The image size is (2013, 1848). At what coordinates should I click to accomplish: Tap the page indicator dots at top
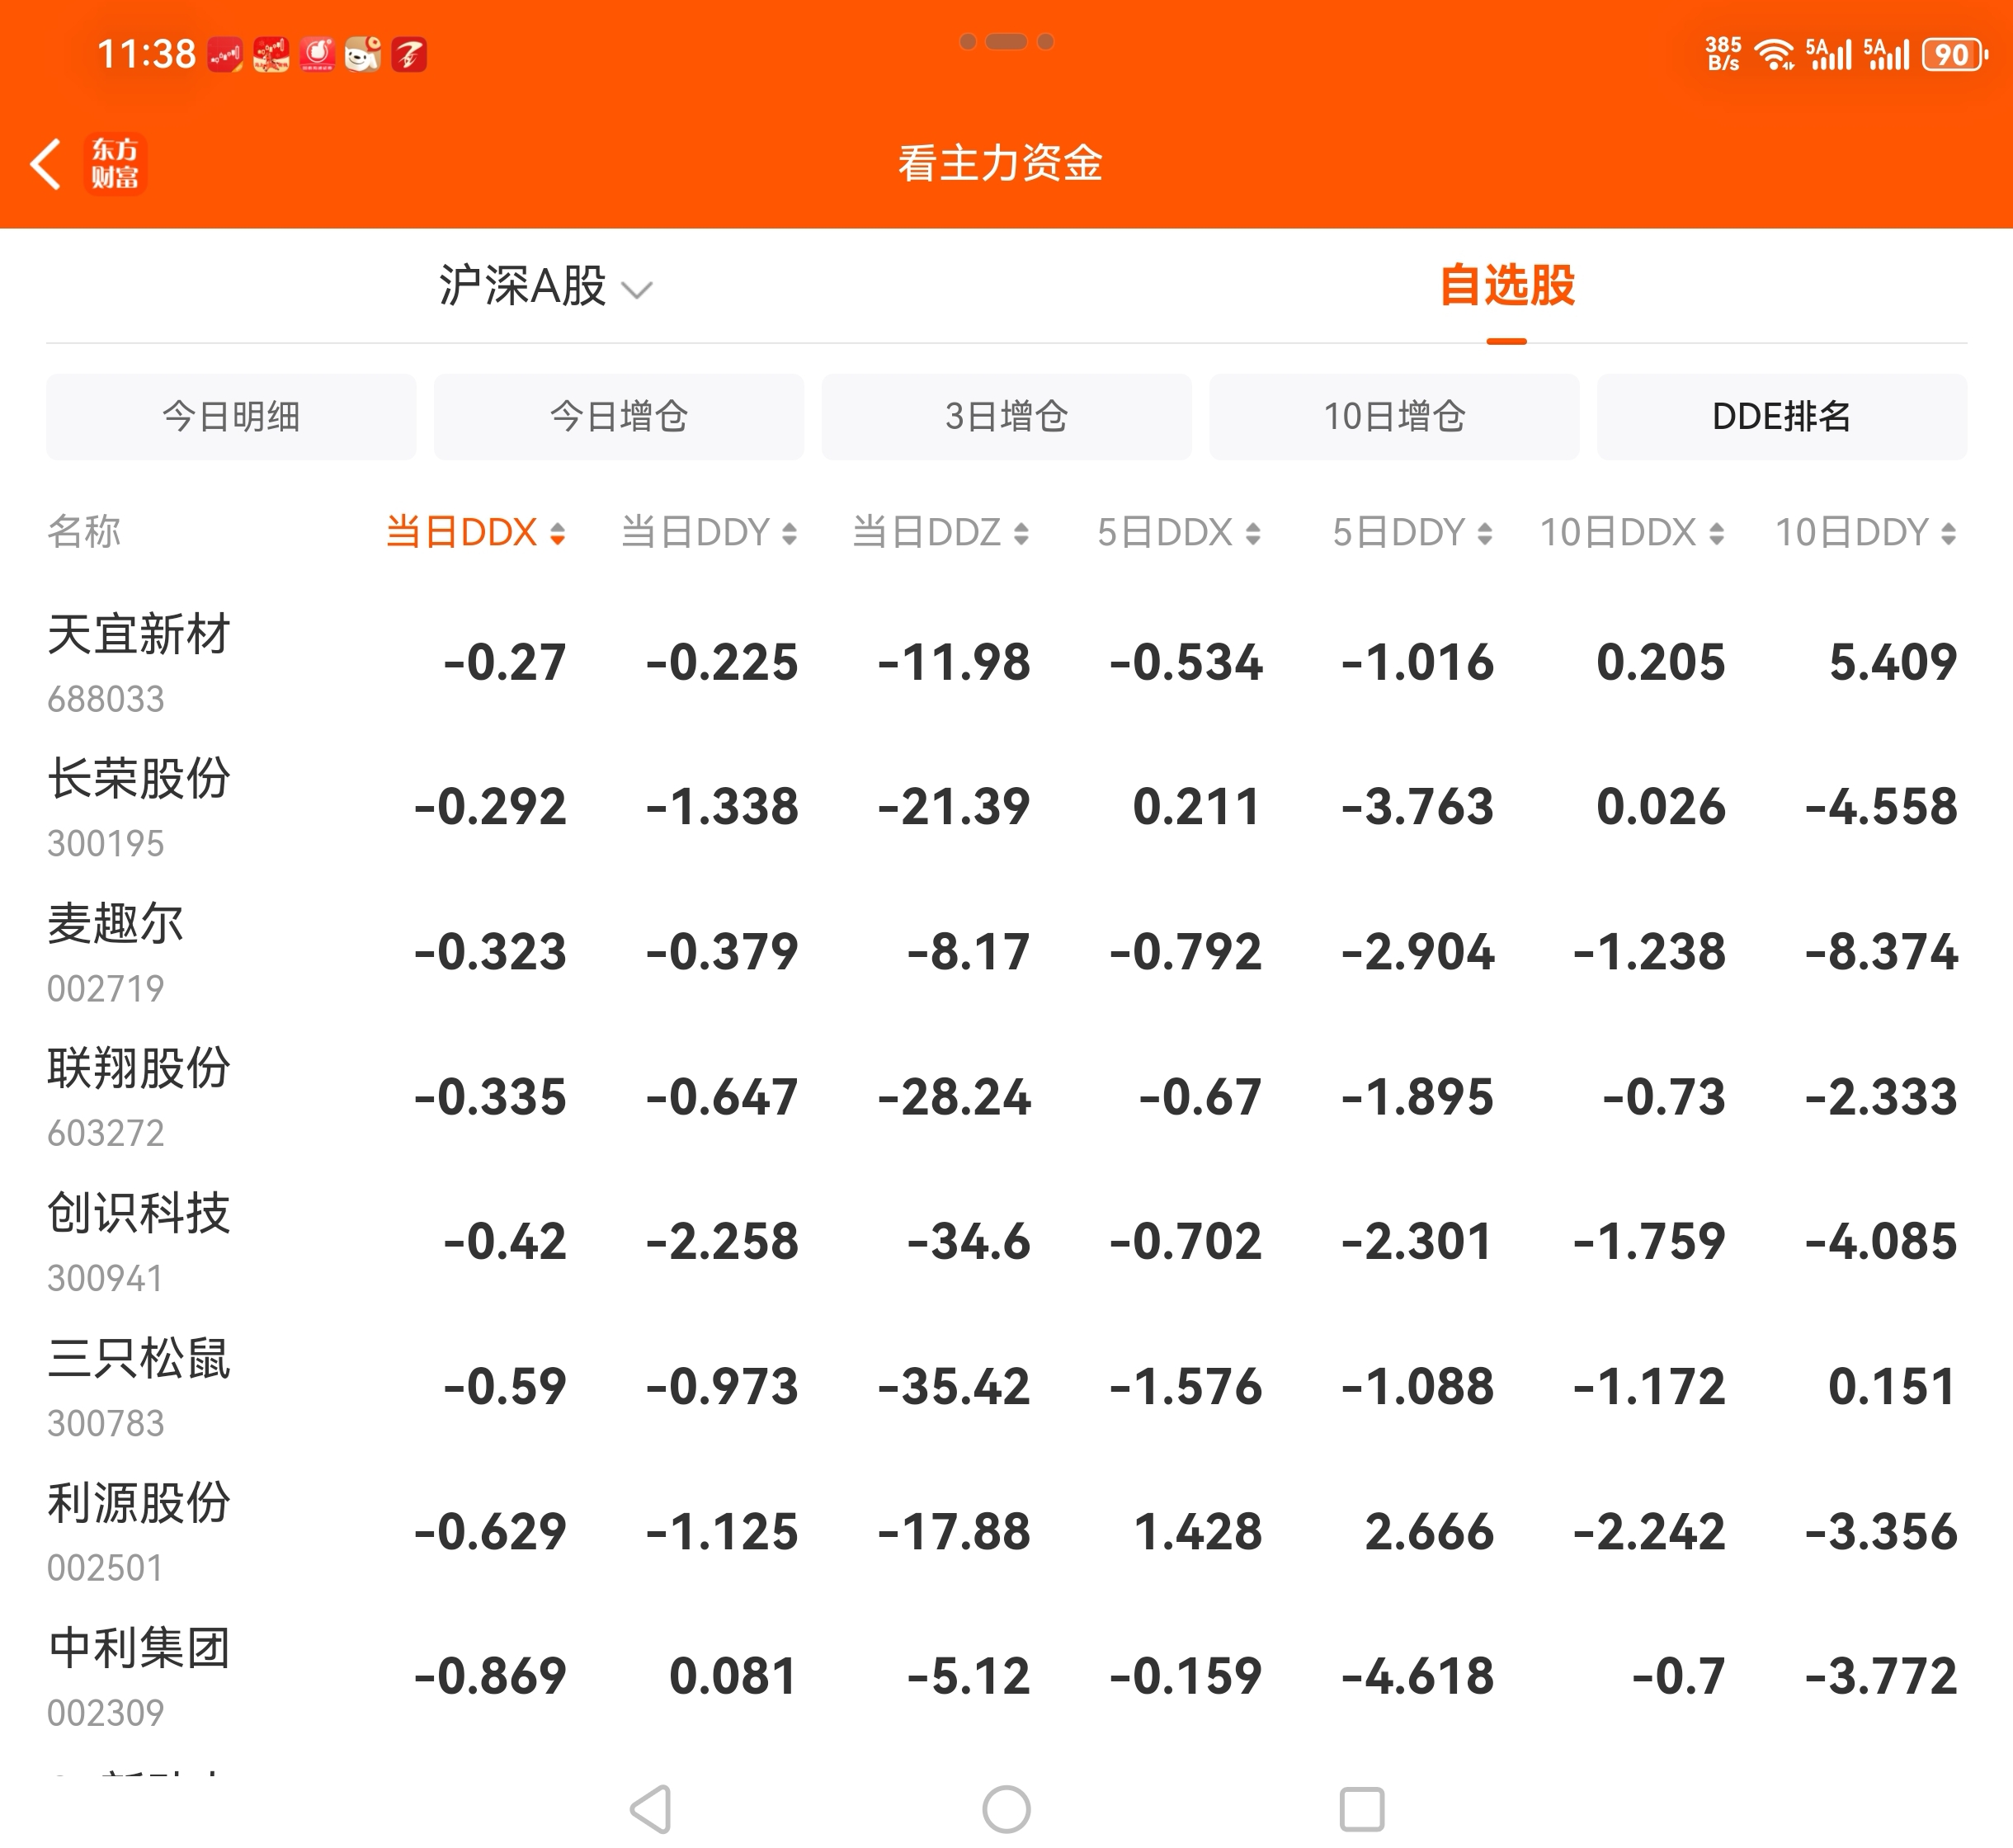pos(1006,42)
